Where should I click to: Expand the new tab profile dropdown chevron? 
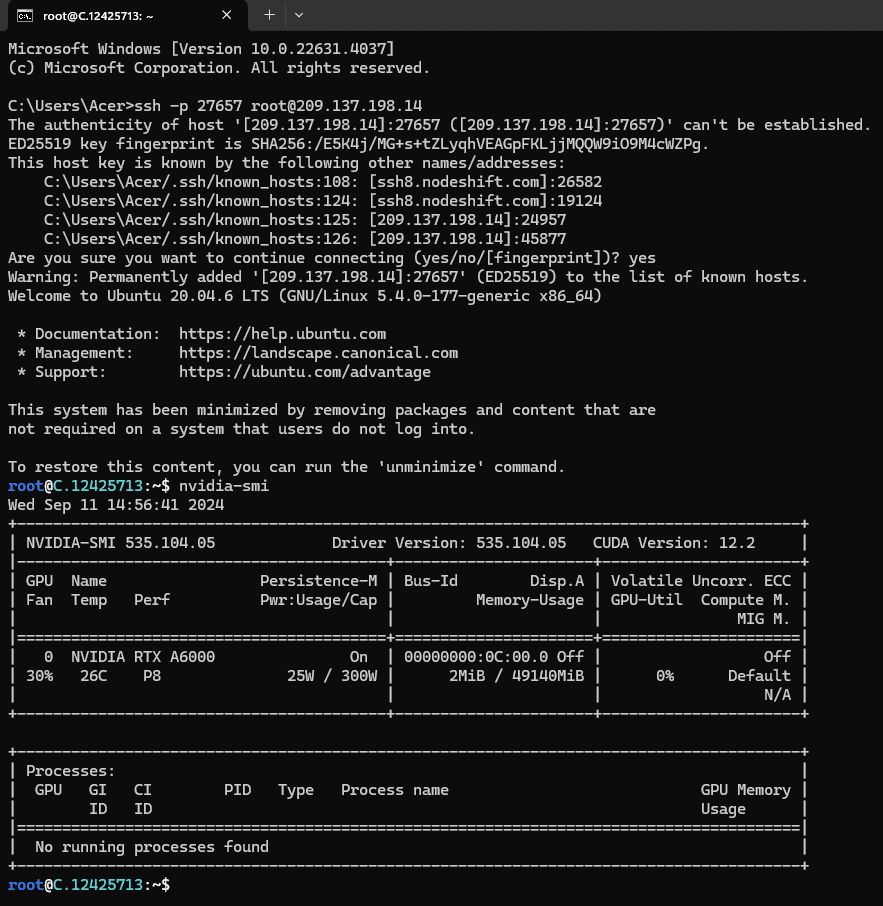tap(299, 15)
